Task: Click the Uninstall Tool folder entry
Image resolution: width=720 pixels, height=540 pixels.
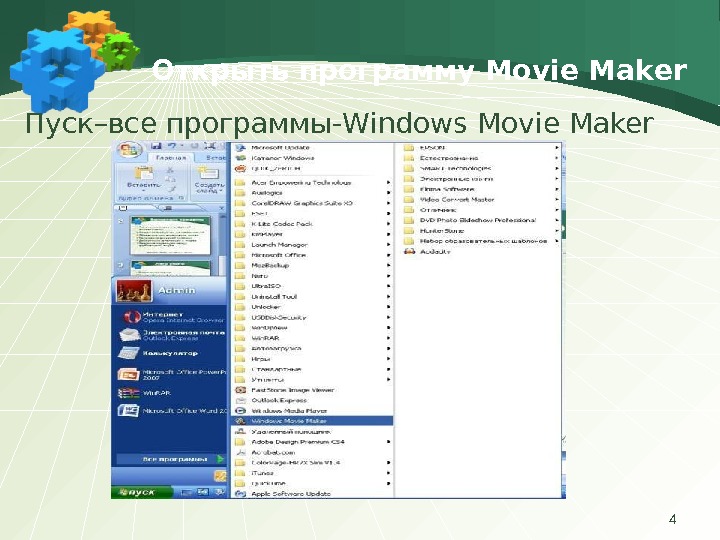Action: 312,297
